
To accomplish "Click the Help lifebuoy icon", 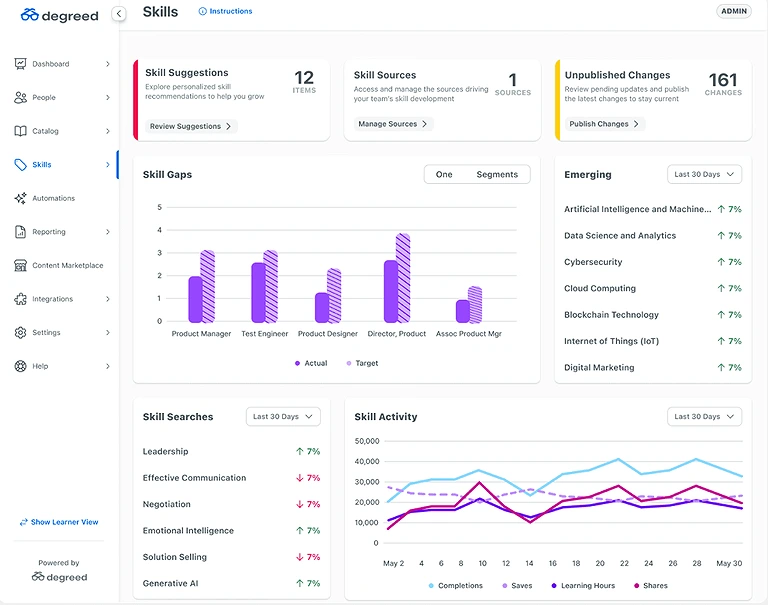I will pos(20,366).
